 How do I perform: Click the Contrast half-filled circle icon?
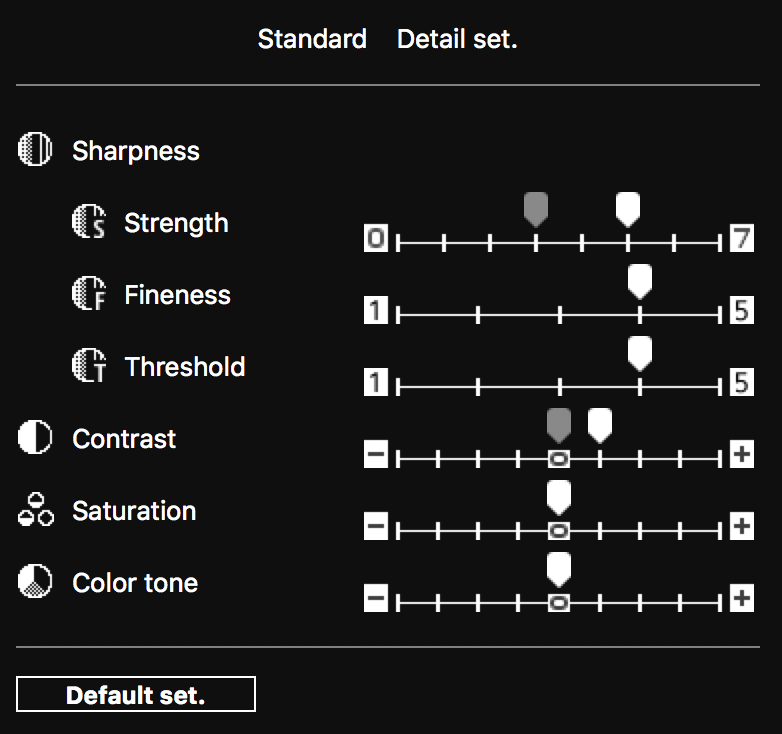tap(35, 437)
